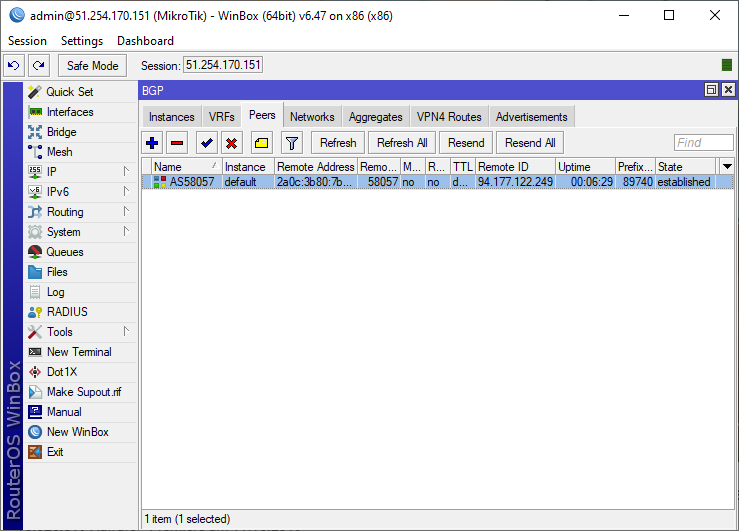Click the Resend All button
Viewport: 739px width, 531px height.
530,143
